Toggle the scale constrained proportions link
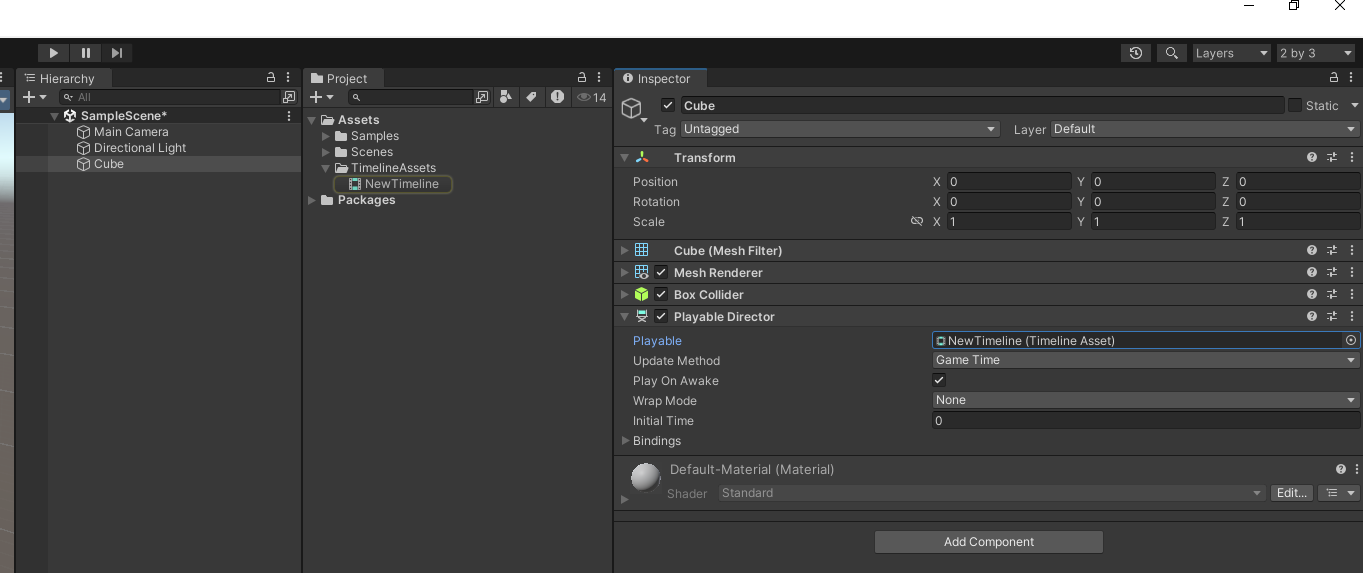 click(916, 222)
